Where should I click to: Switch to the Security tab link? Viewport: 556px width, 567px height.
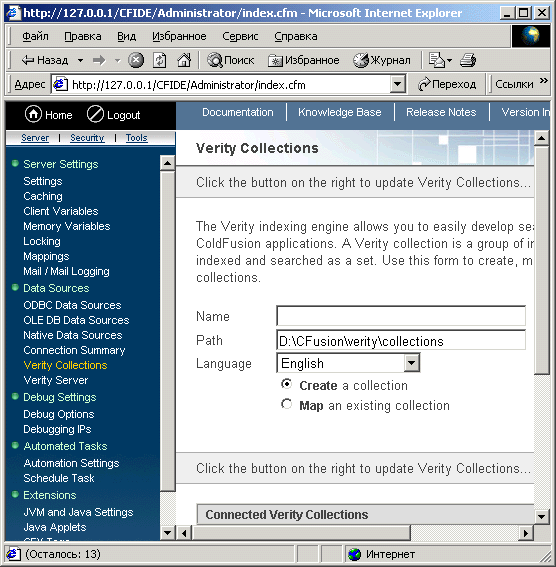click(x=87, y=138)
